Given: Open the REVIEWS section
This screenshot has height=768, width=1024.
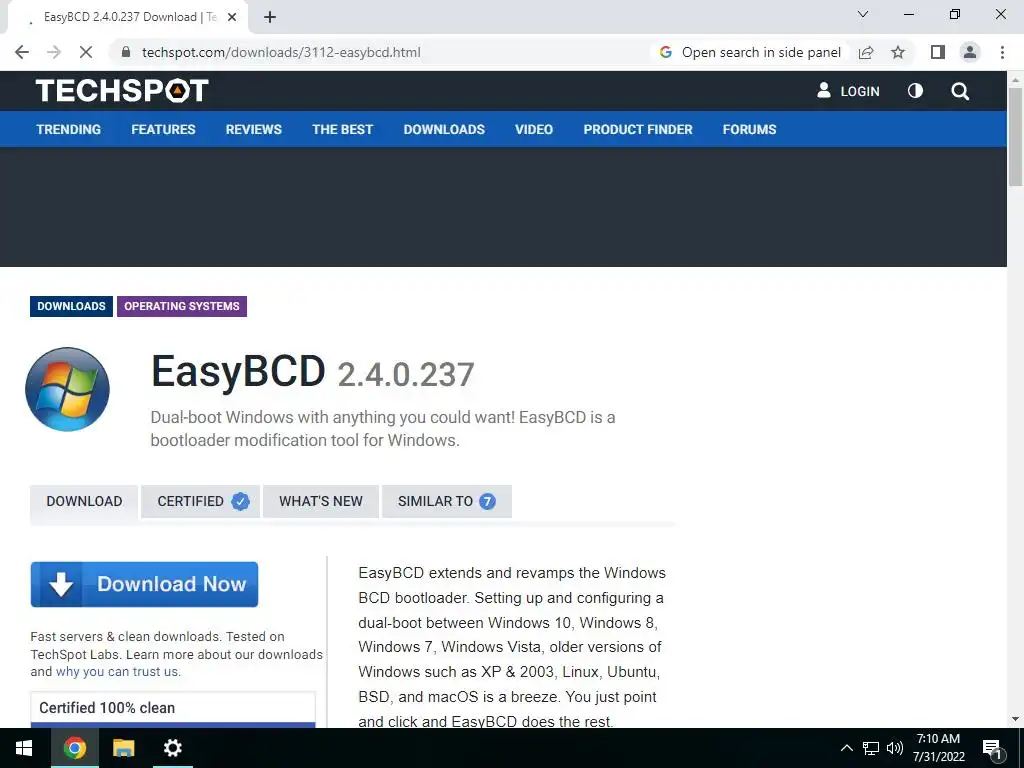Looking at the screenshot, I should [253, 129].
